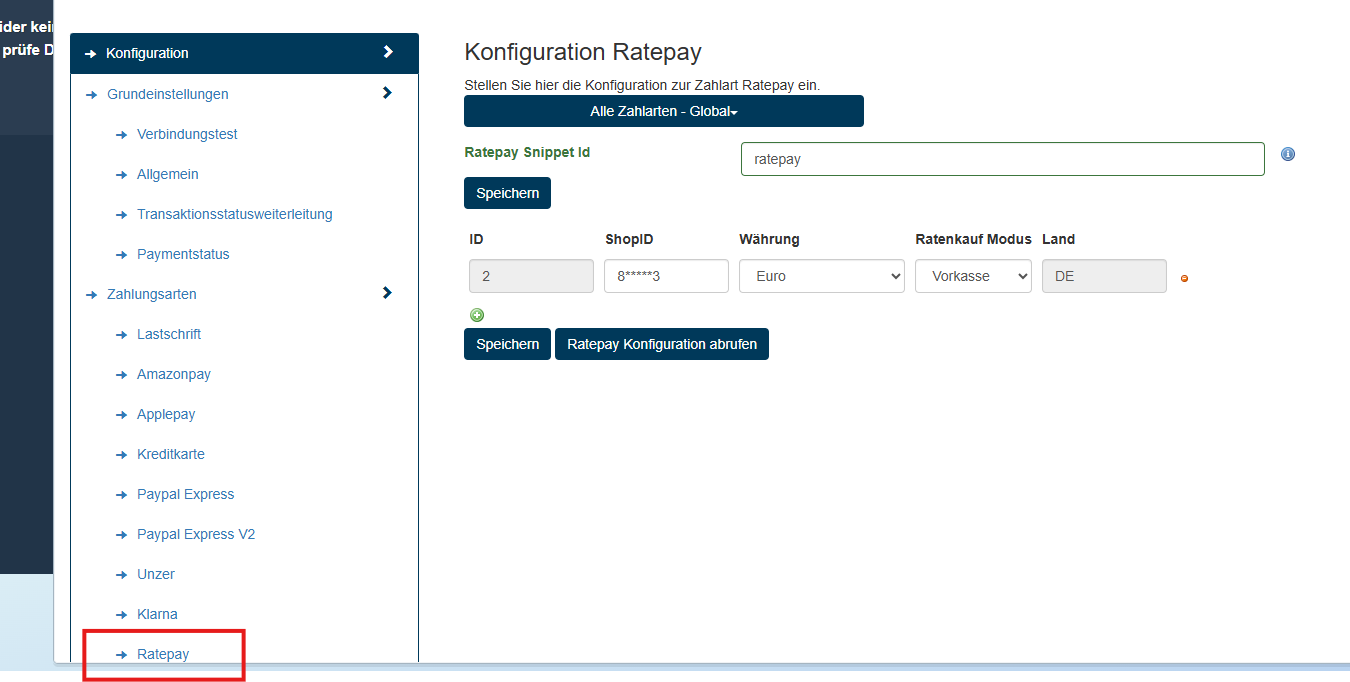Click the ID field containing 2
The image size is (1350, 682).
point(531,276)
